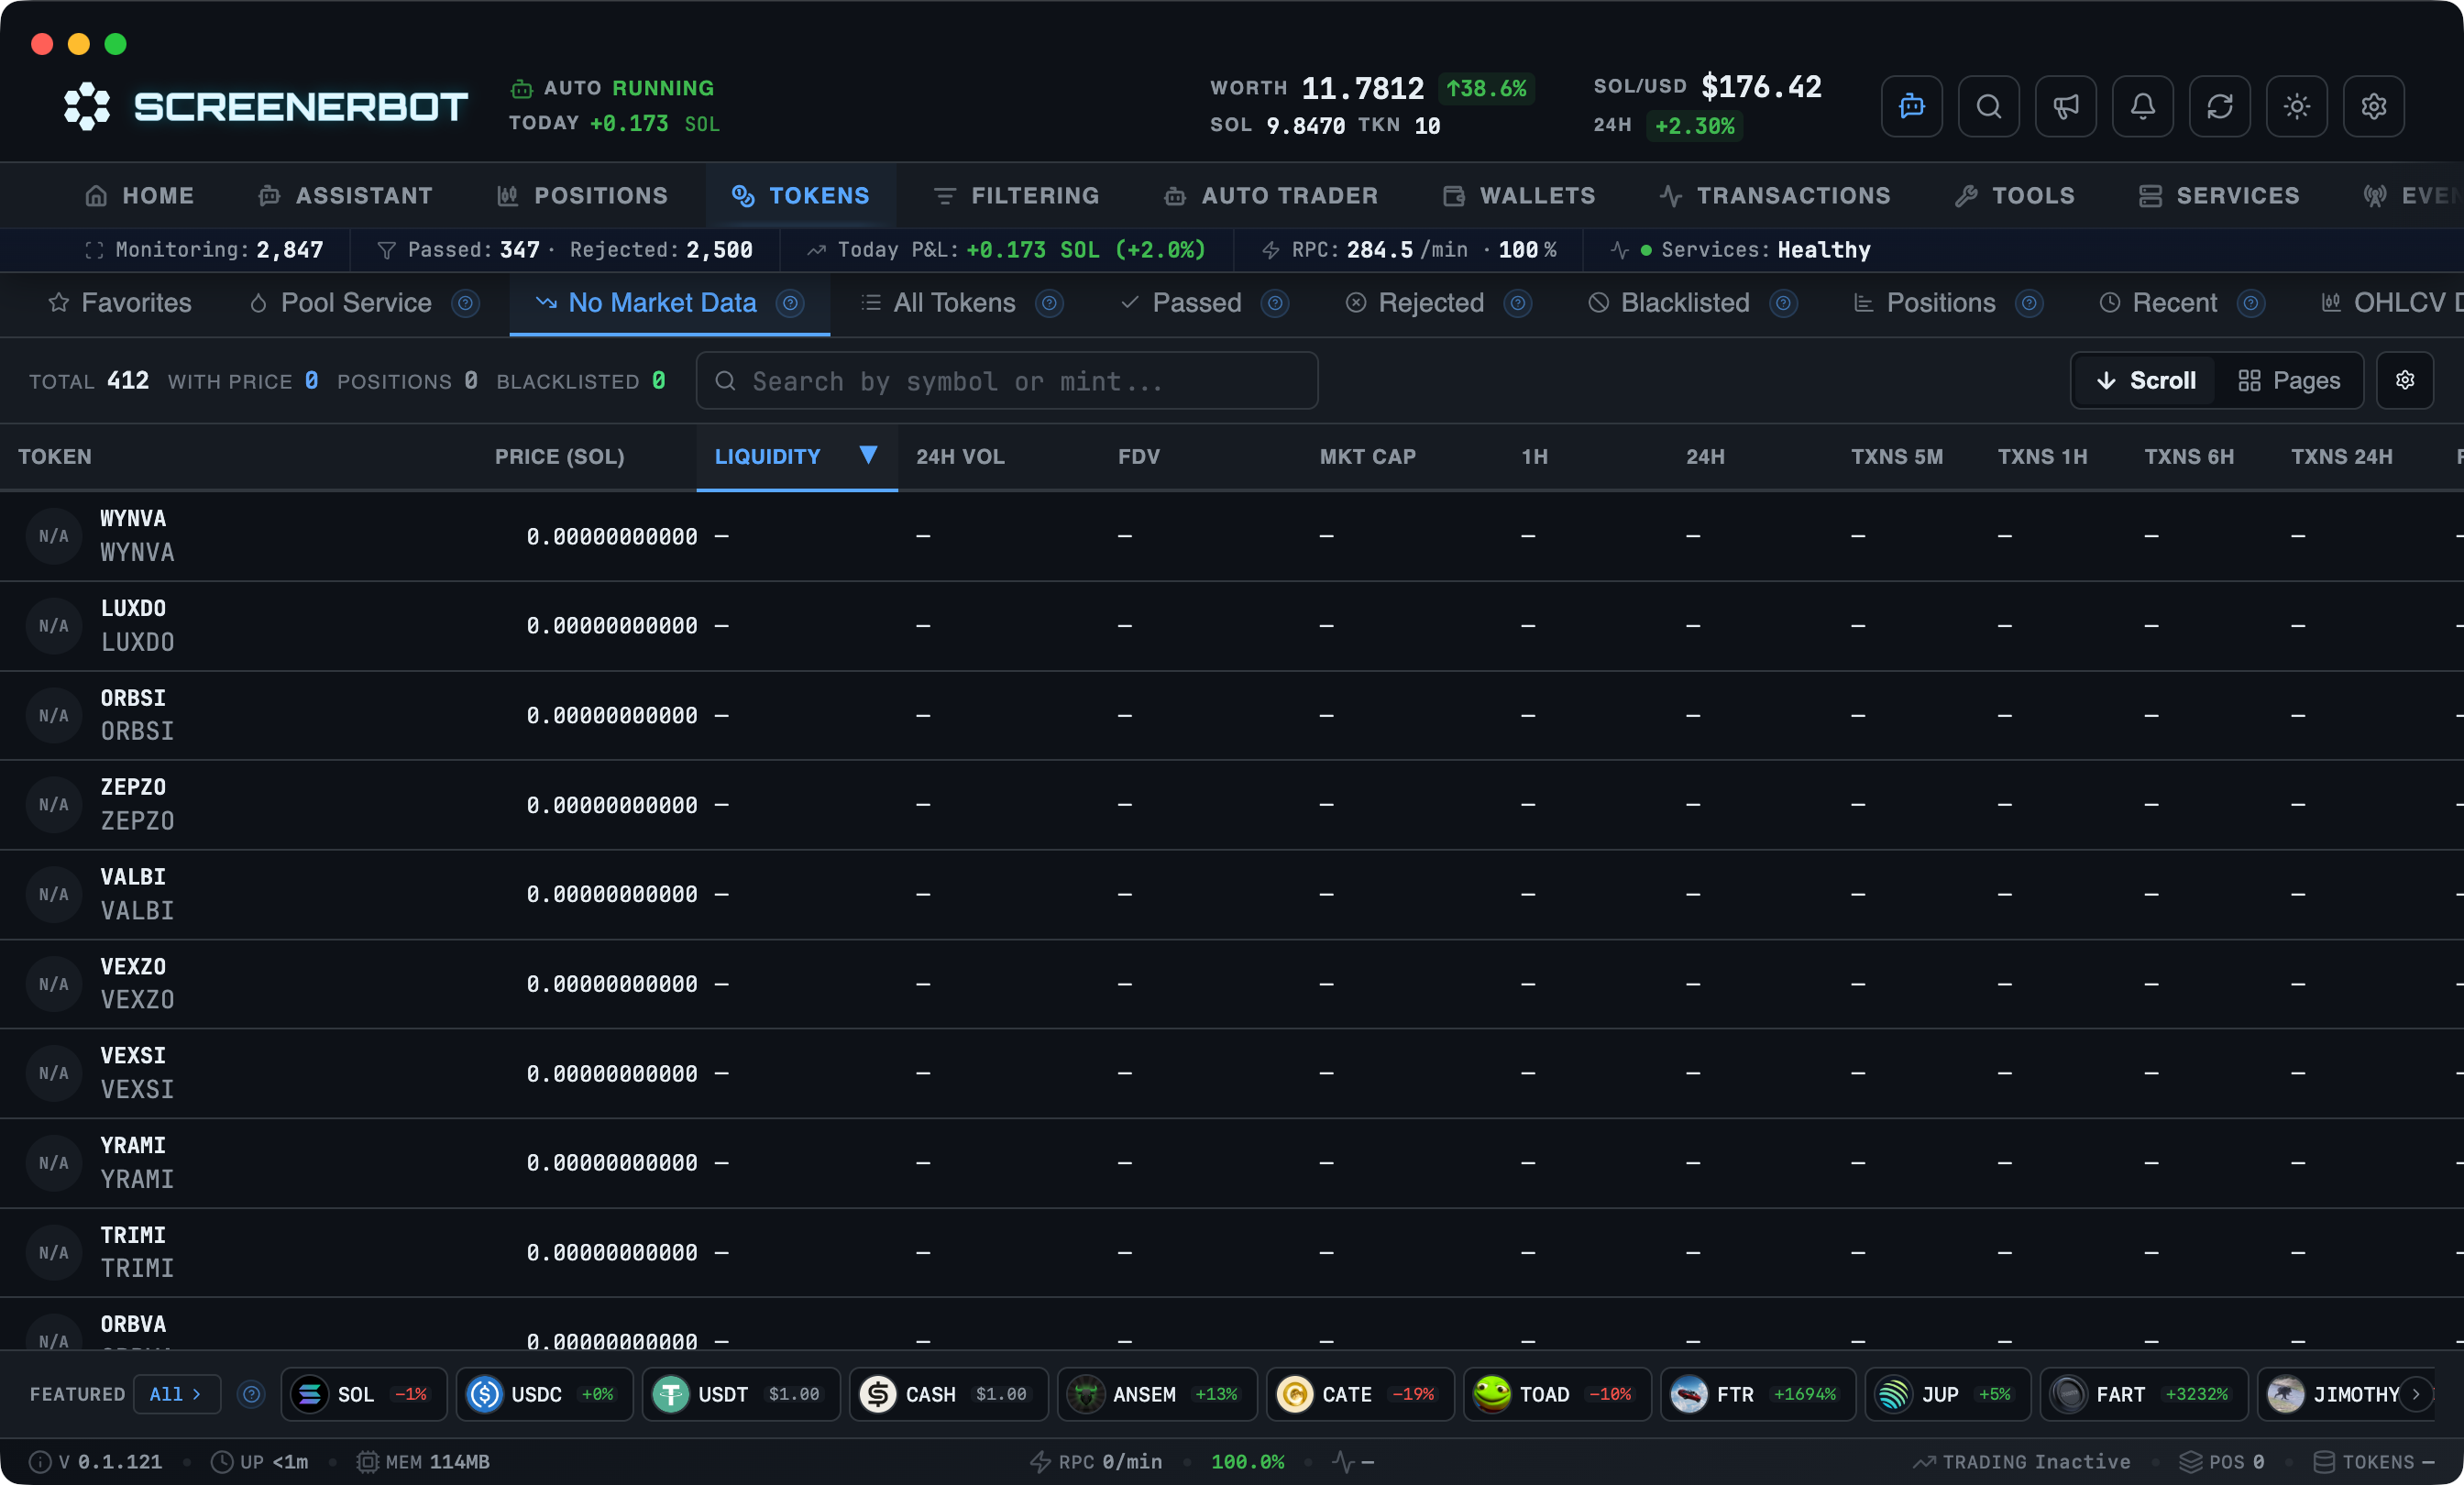This screenshot has height=1485, width=2464.
Task: Click the TOAD featured token chip
Action: point(1557,1394)
